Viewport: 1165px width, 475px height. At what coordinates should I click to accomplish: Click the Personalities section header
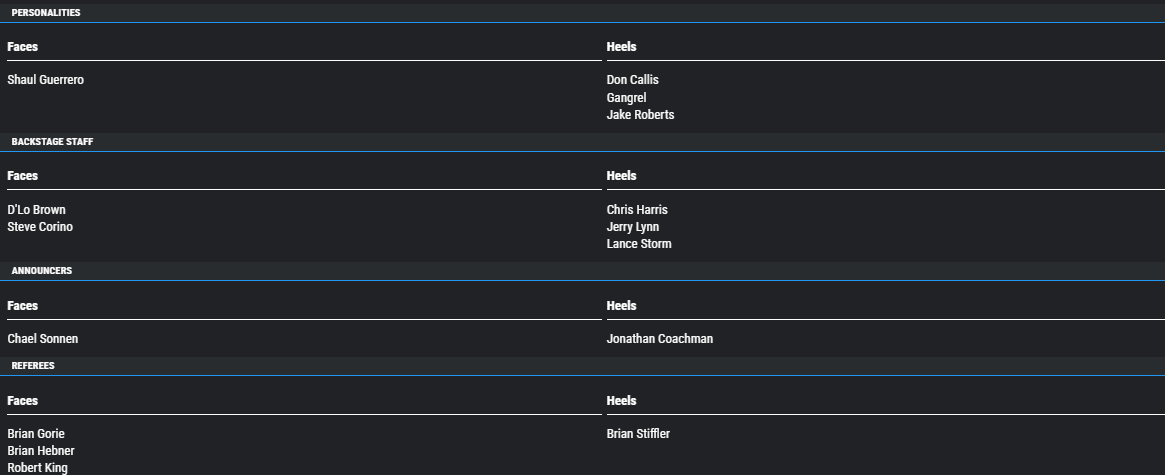pos(46,13)
